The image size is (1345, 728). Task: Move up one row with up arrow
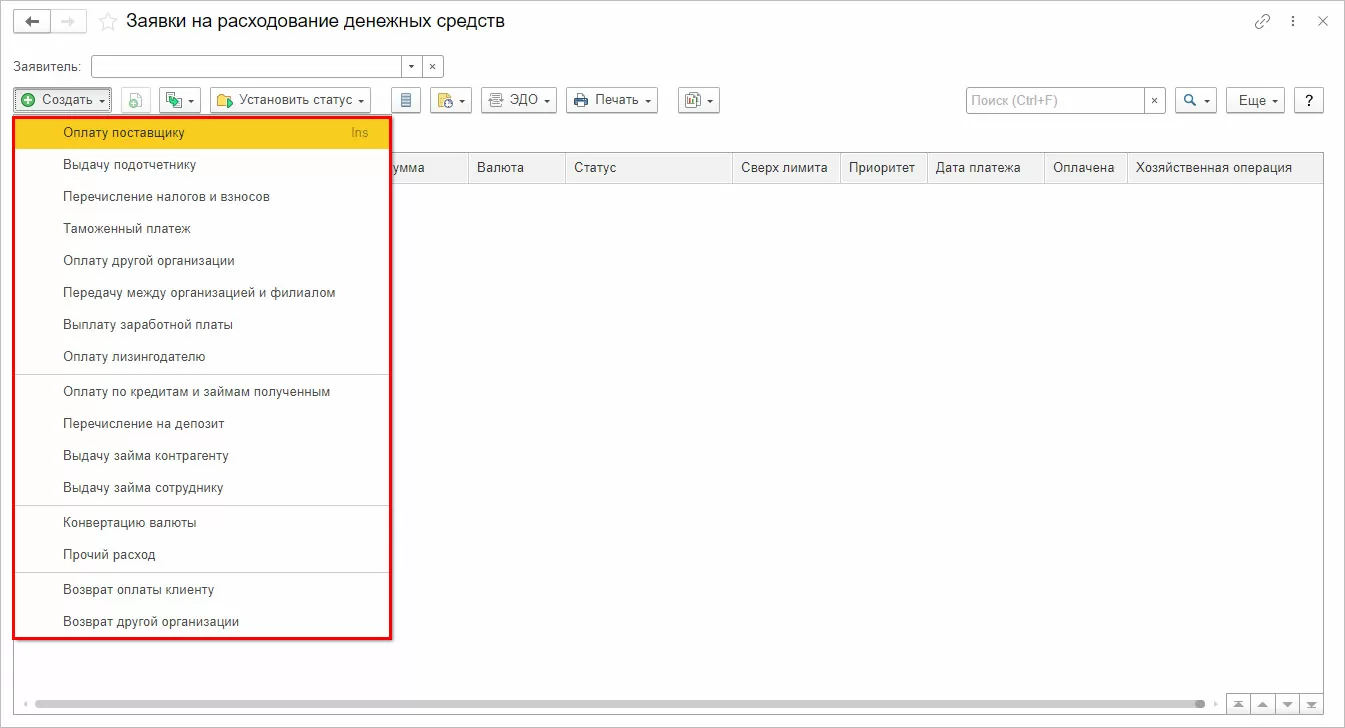coord(1264,704)
